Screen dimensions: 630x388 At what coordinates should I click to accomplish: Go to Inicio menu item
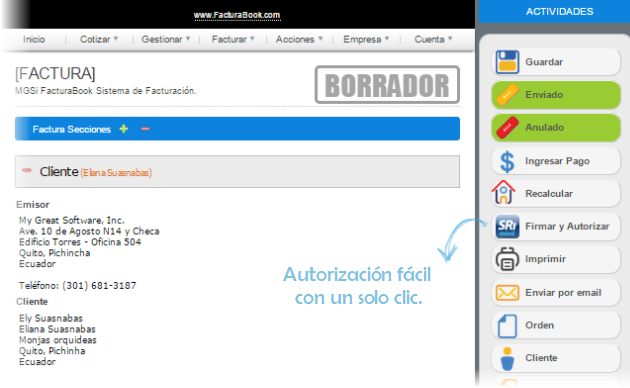[34, 39]
